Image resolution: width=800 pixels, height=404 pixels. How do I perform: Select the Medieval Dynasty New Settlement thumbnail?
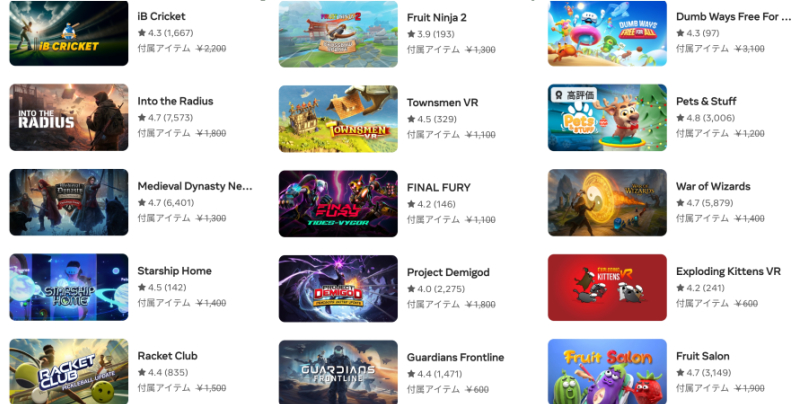click(x=69, y=203)
